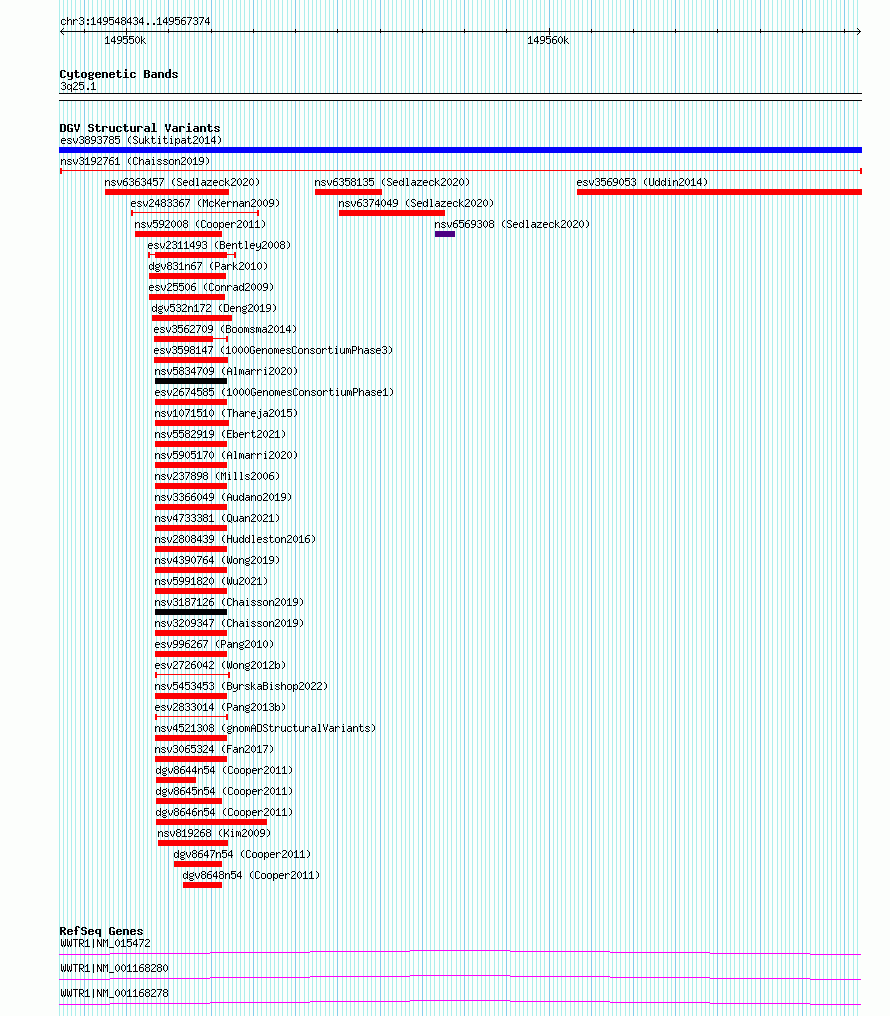Select nsv1071510 (Thareja2015) variant
The width and height of the screenshot is (890, 1016).
pyautogui.click(x=226, y=413)
